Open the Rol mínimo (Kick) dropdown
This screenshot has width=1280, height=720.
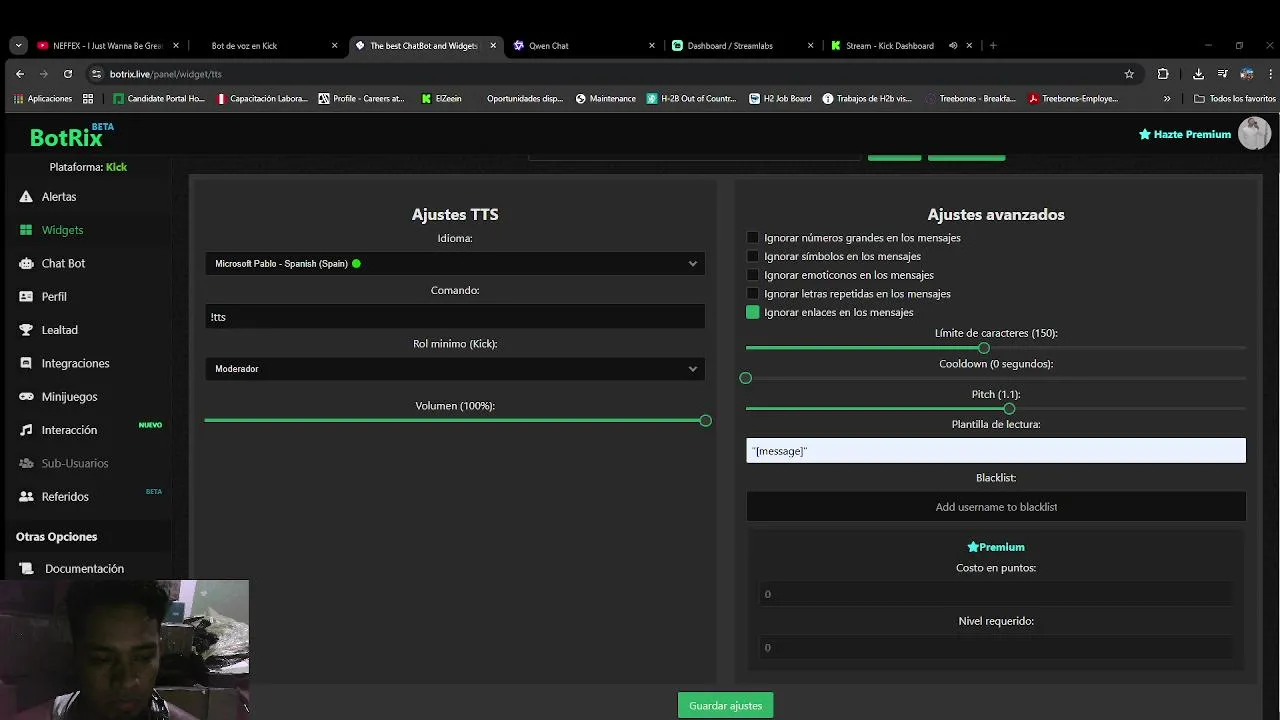(x=455, y=369)
